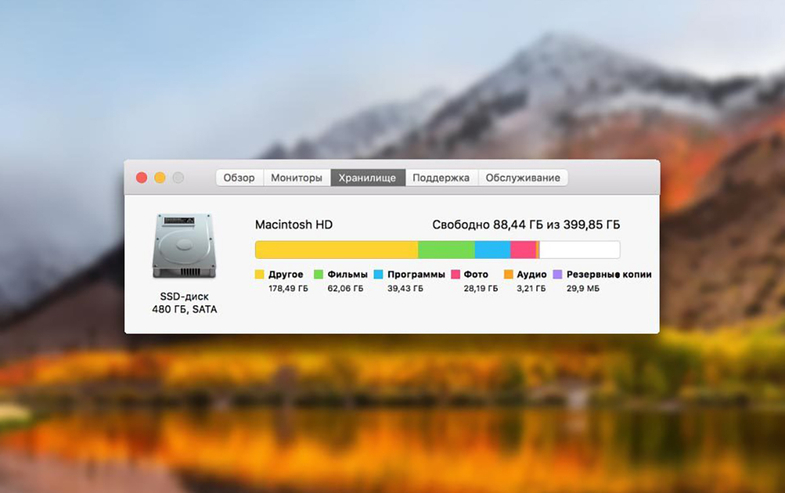Click the yellow segment of the storage bar
Image resolution: width=785 pixels, height=493 pixels.
click(x=336, y=250)
